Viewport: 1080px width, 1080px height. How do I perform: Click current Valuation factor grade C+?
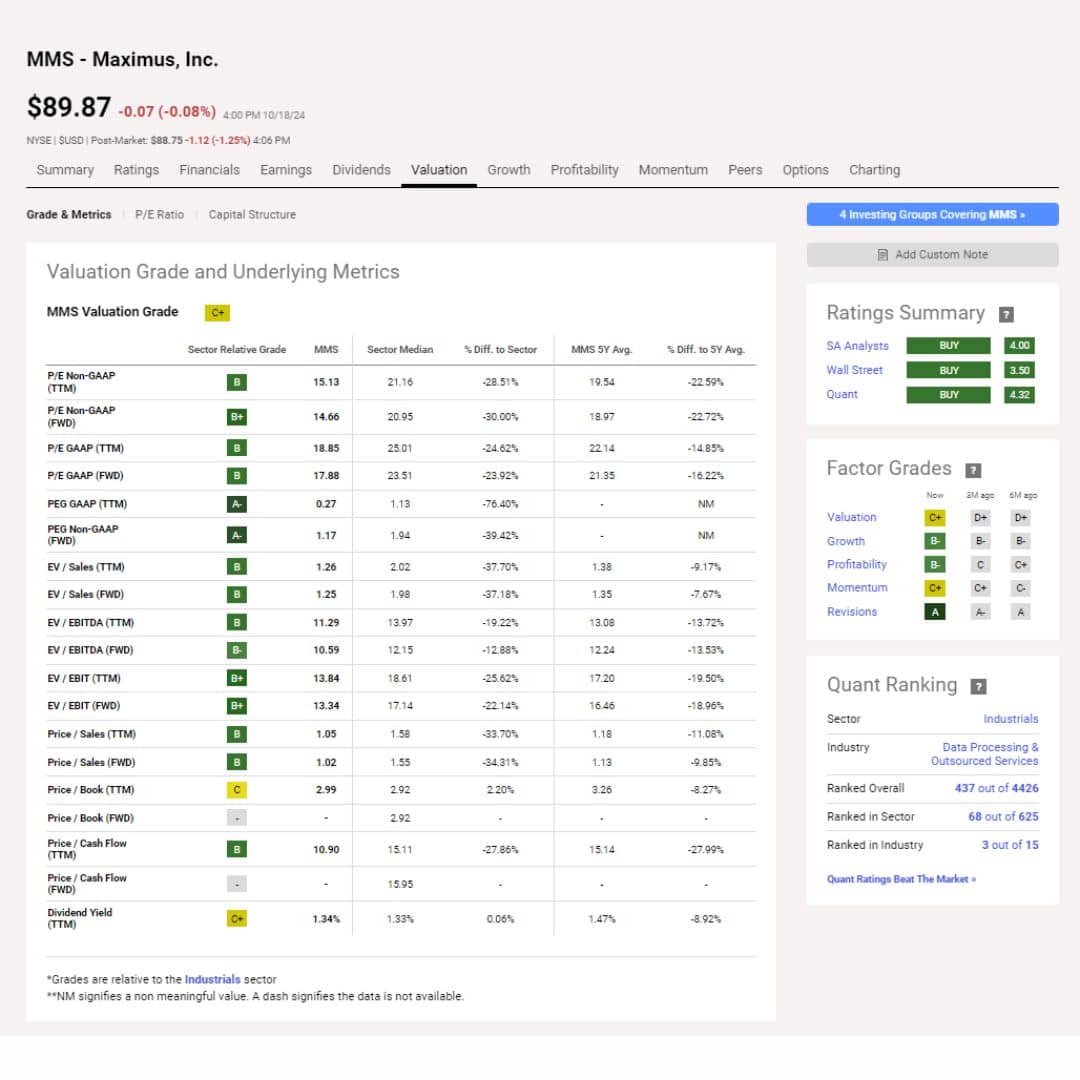point(935,518)
